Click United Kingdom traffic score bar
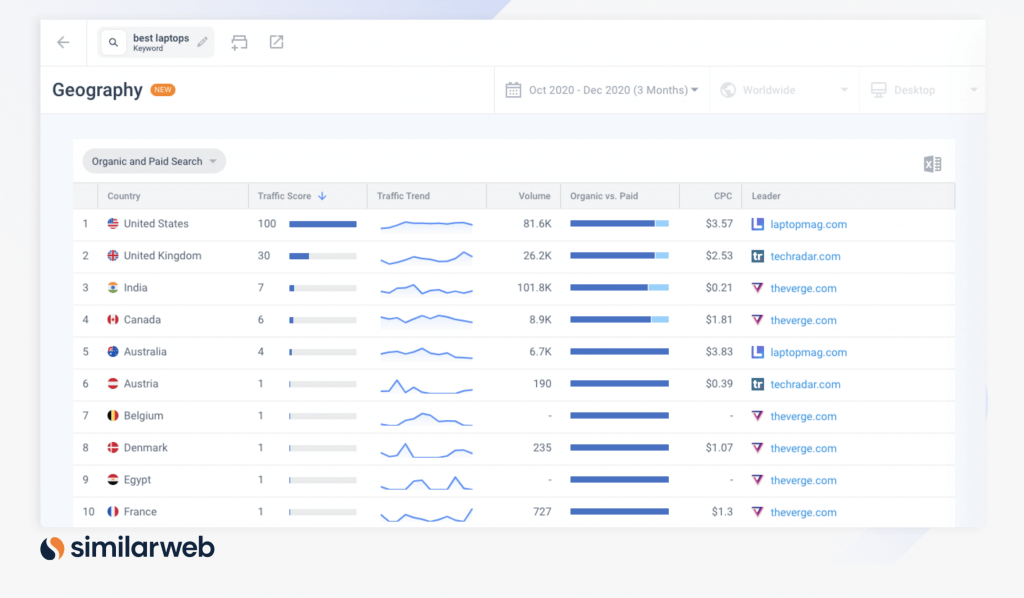Viewport: 1024px width, 598px height. [x=323, y=256]
